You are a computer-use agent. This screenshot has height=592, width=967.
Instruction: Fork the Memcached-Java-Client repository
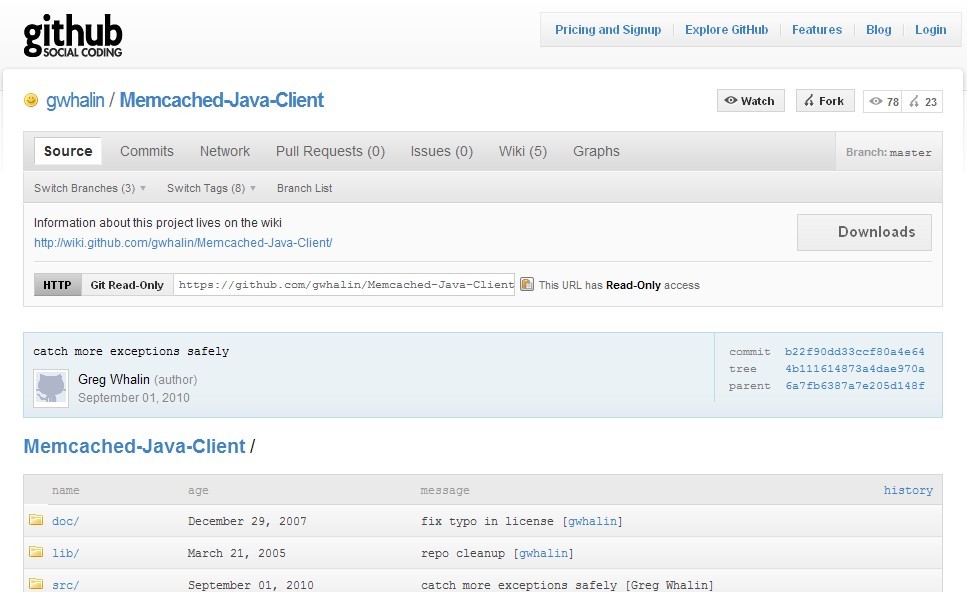click(x=825, y=101)
